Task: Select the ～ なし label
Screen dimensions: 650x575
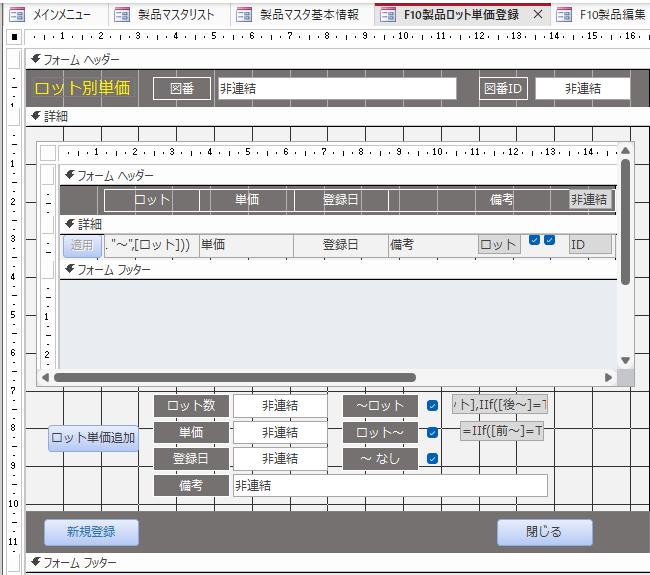Action: (380, 459)
